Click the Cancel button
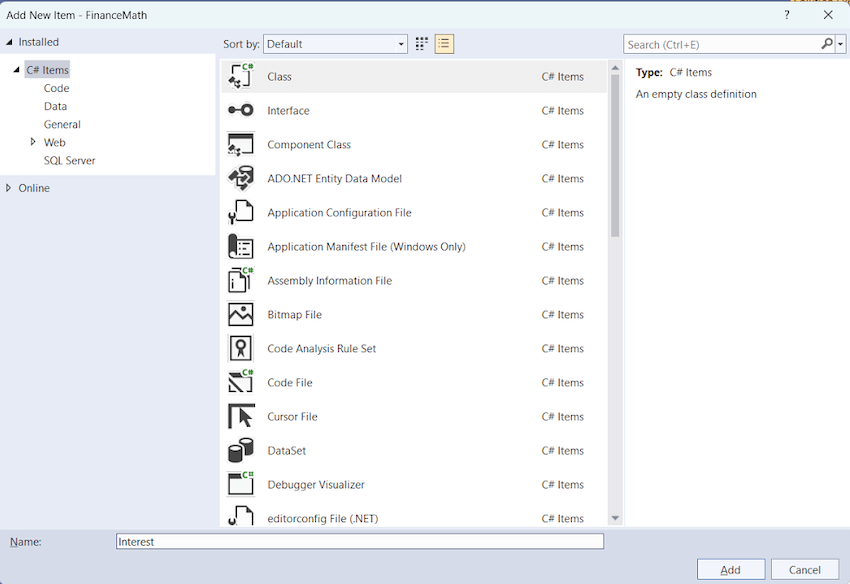850x584 pixels. point(806,568)
